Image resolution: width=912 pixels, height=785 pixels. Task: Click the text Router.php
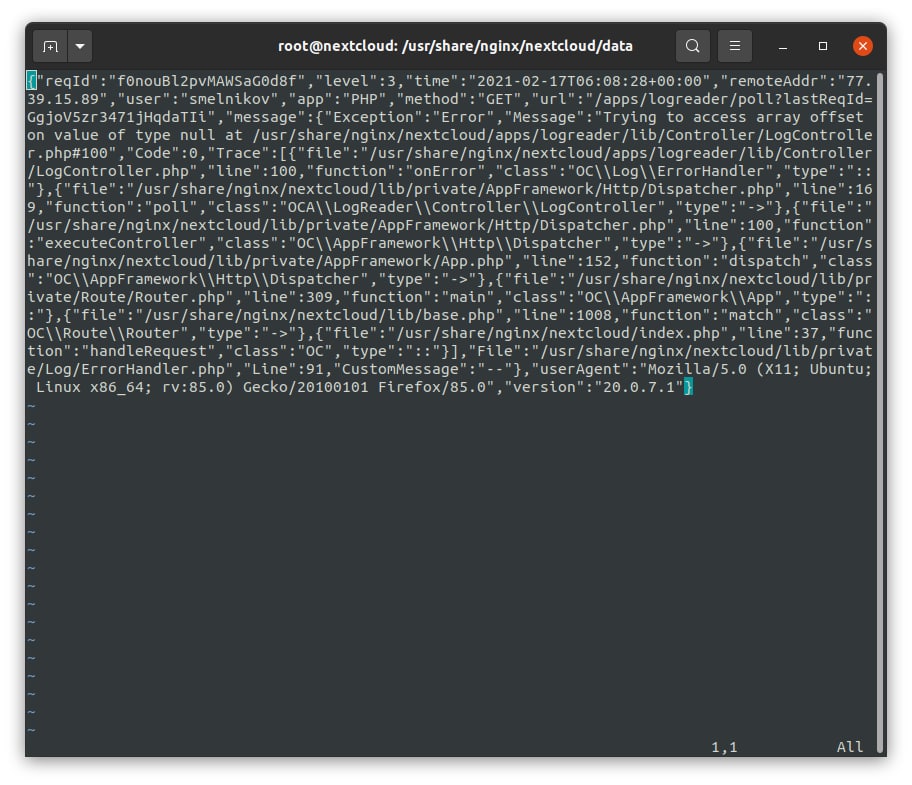(x=180, y=297)
